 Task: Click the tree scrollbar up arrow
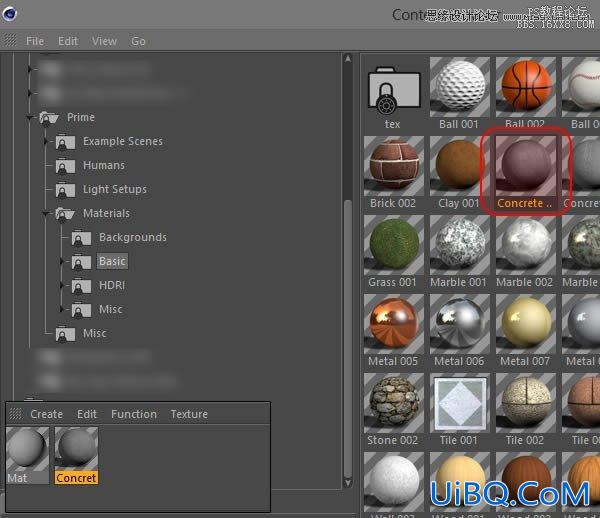(x=347, y=59)
